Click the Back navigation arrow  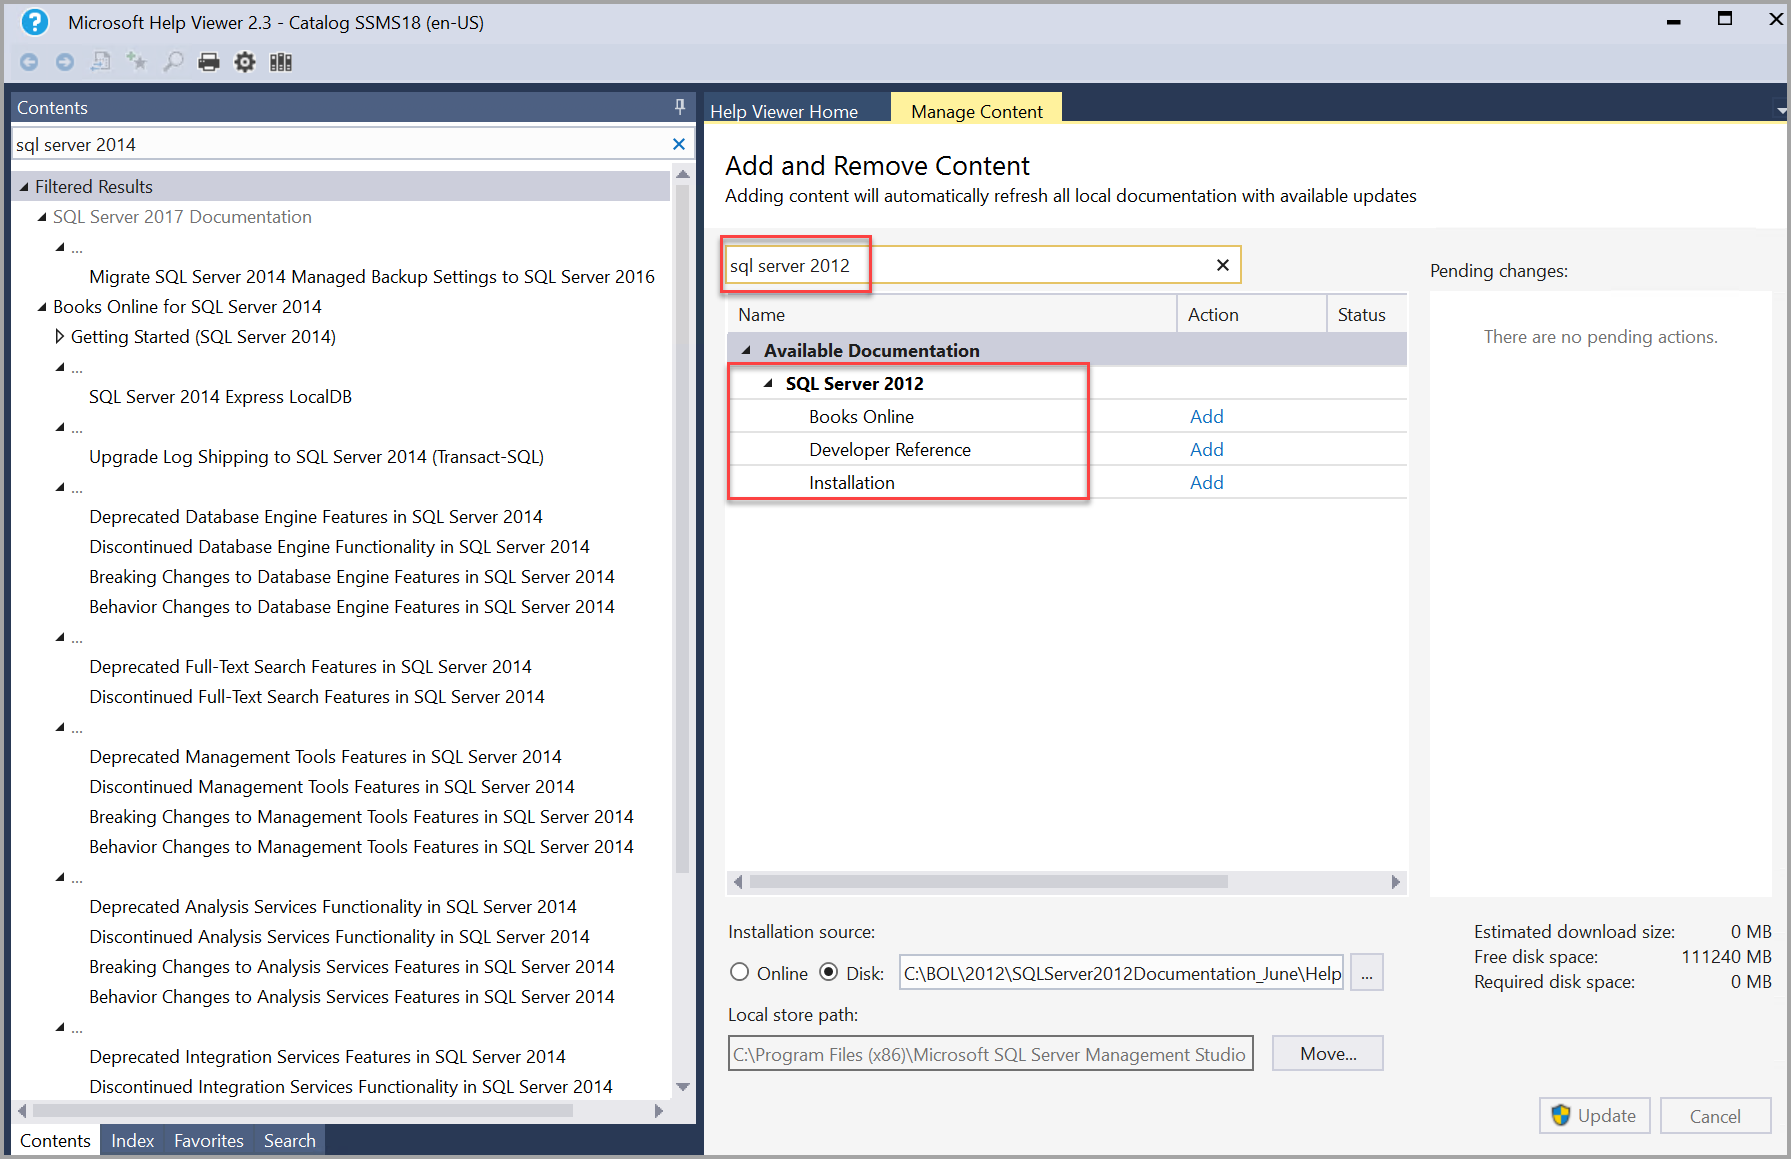(29, 61)
